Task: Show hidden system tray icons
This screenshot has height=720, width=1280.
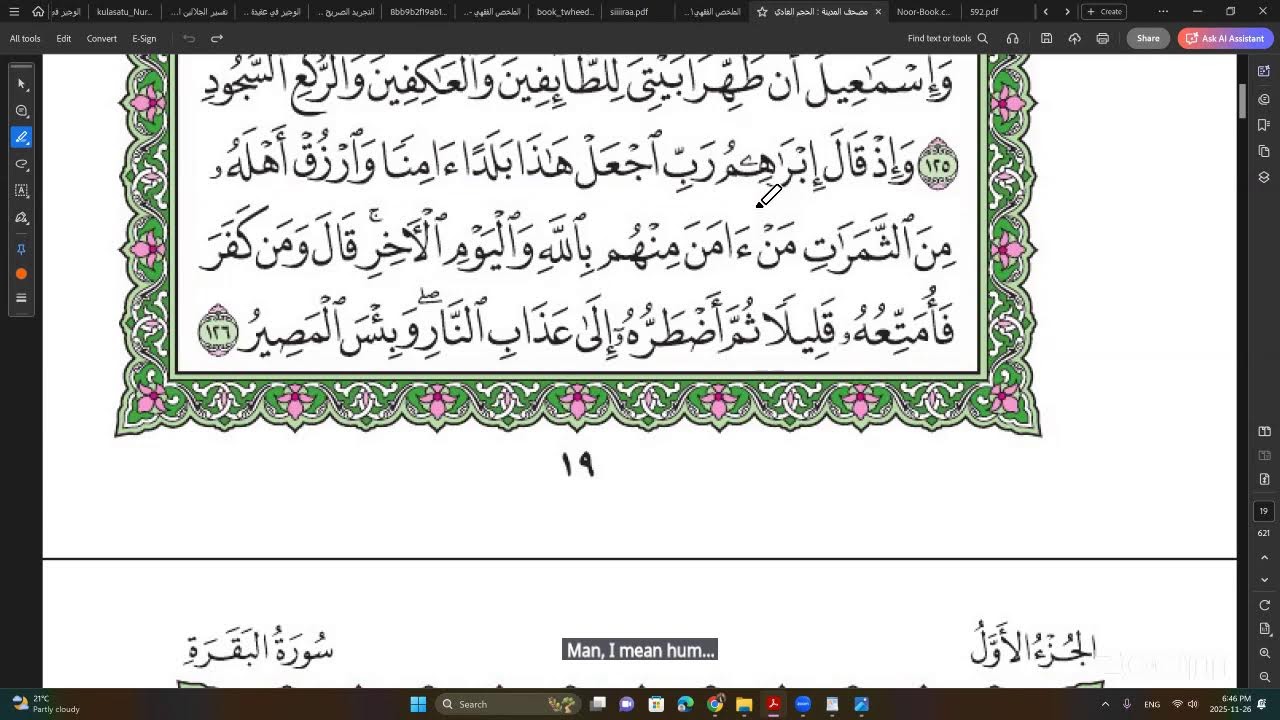Action: [1105, 704]
